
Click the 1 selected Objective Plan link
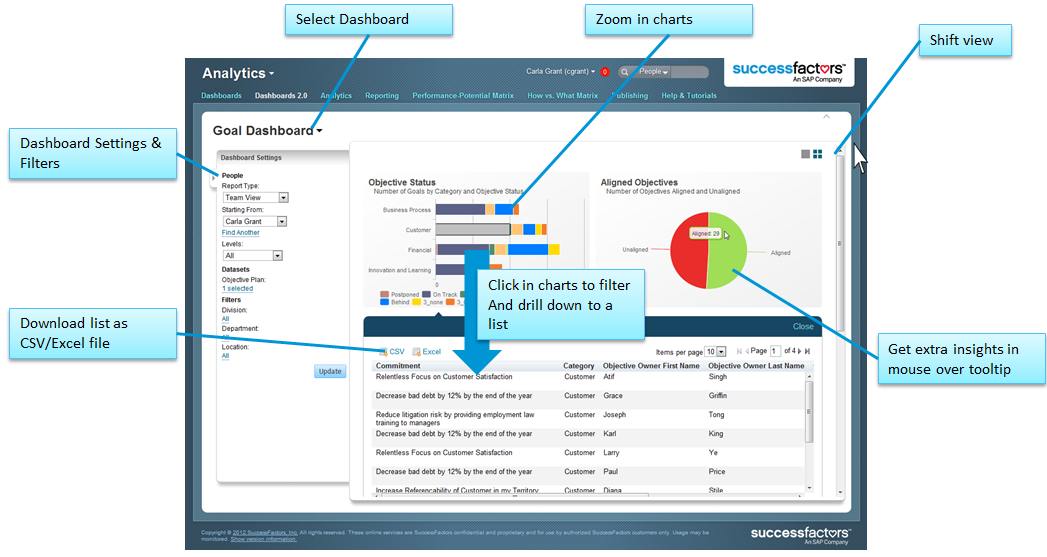(x=238, y=289)
